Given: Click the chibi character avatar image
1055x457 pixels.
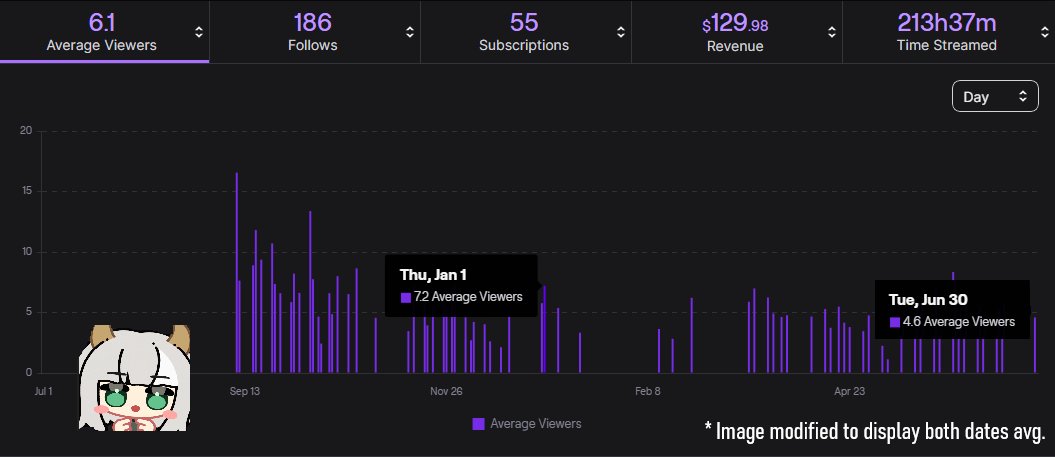Looking at the screenshot, I should 135,378.
